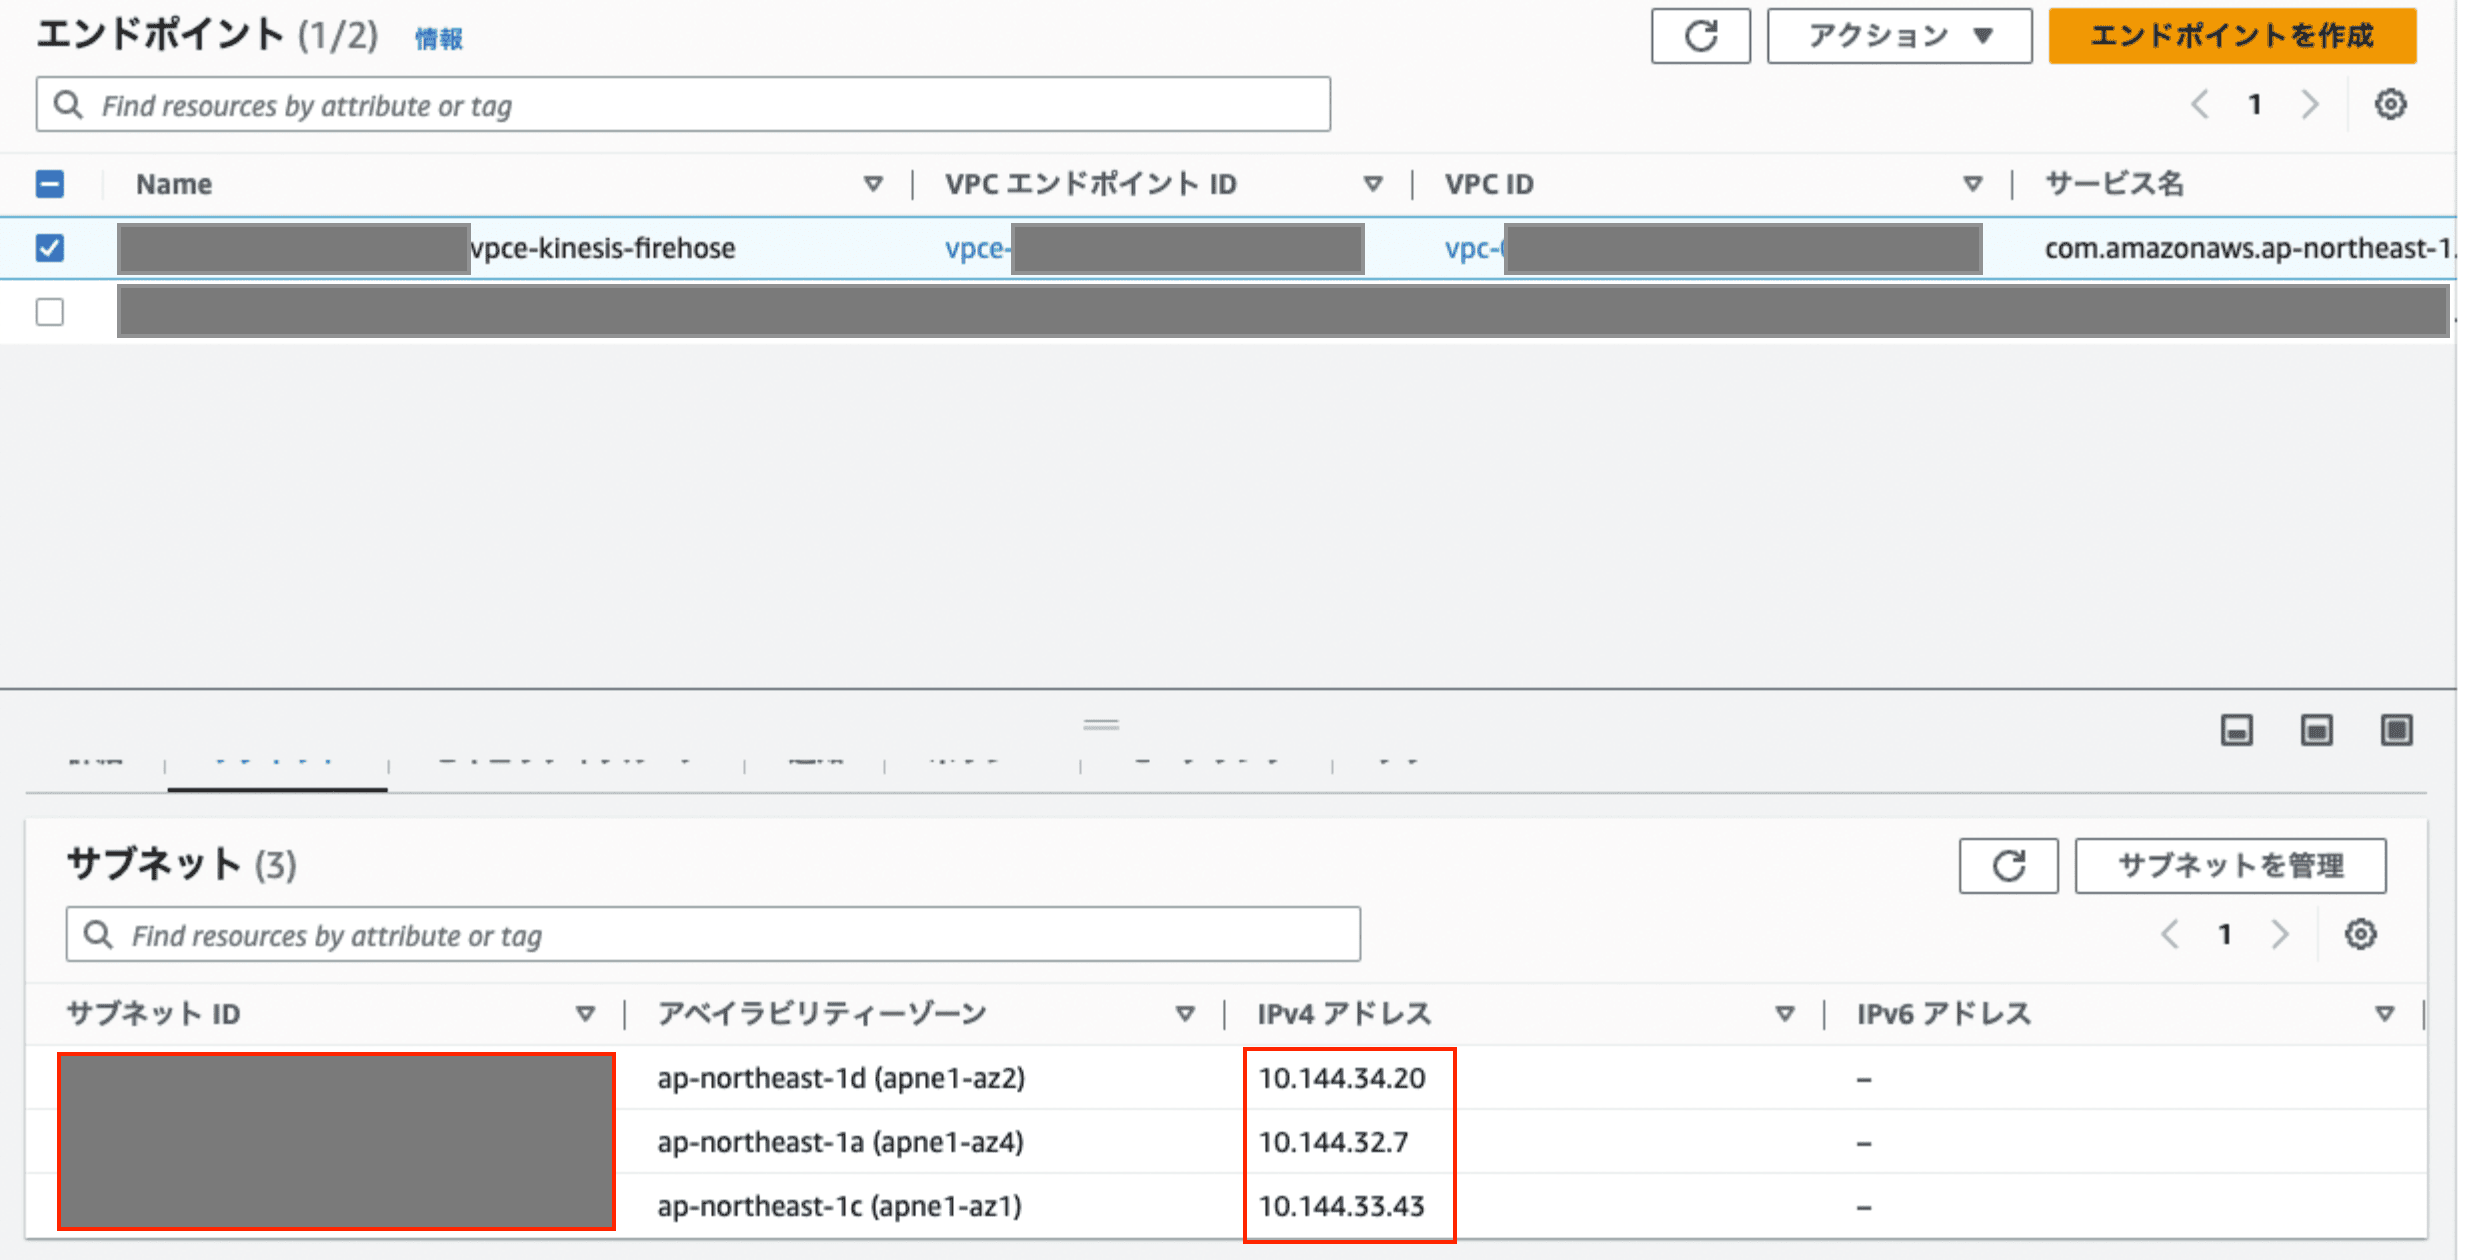
Task: Sort by アベイラビリティーゾーン column arrow
Action: pos(1185,1014)
